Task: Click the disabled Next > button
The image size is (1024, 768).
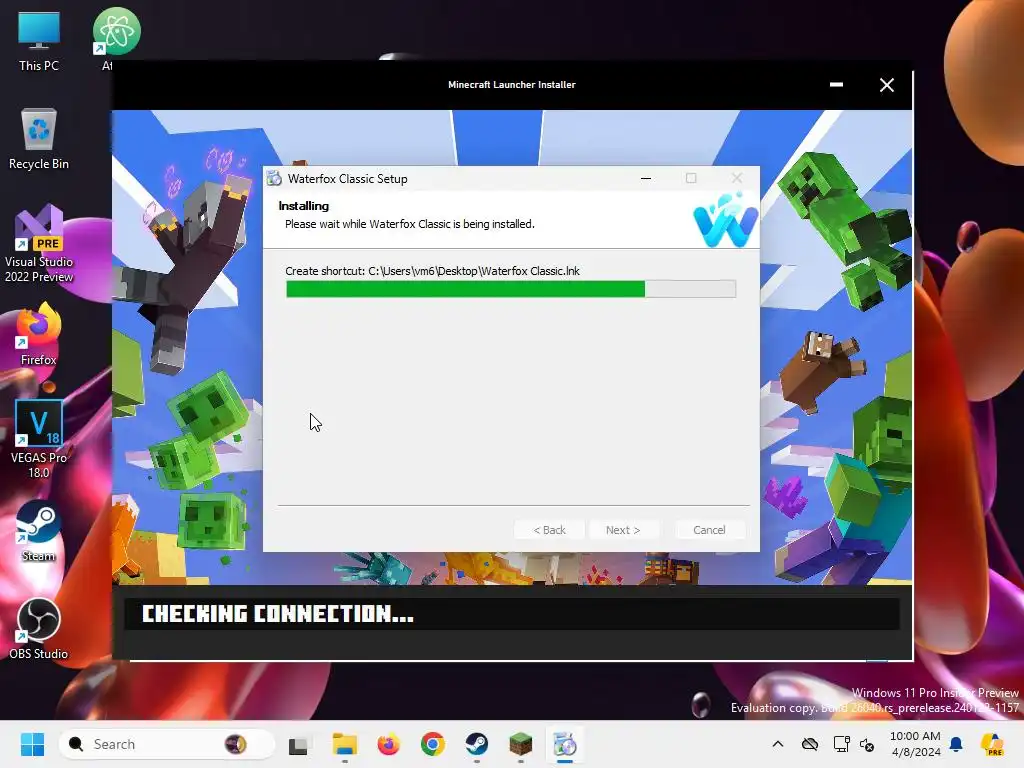Action: coord(623,530)
